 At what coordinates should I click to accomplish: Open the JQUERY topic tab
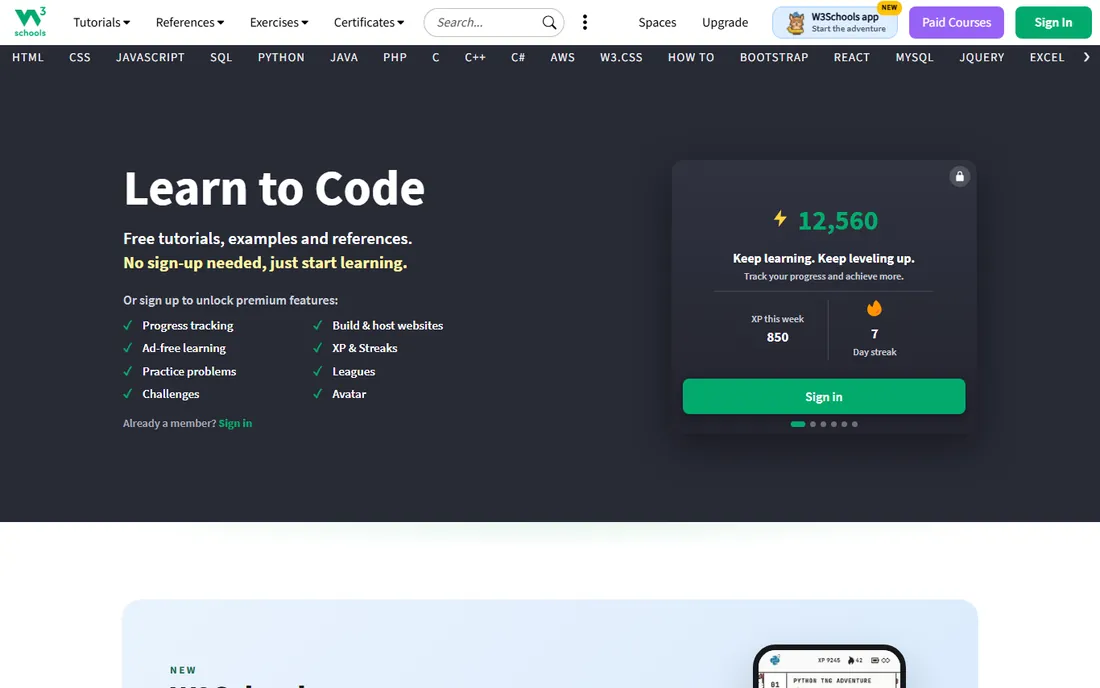[x=981, y=58]
